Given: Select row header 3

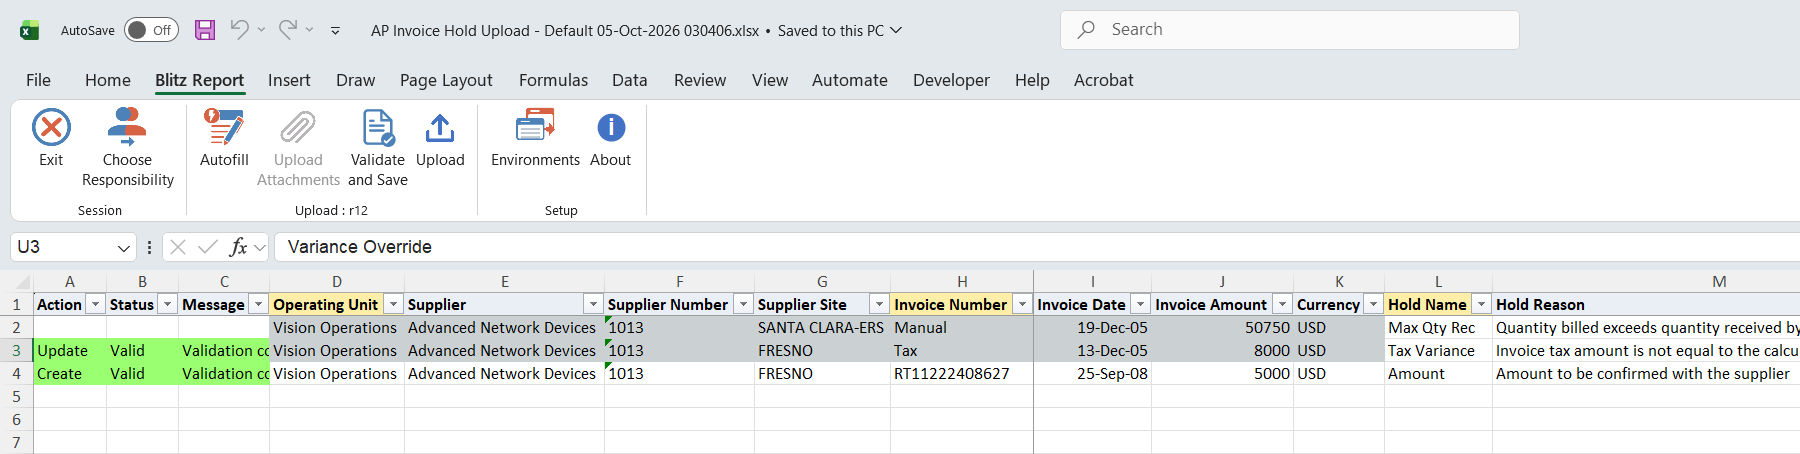Looking at the screenshot, I should (16, 351).
